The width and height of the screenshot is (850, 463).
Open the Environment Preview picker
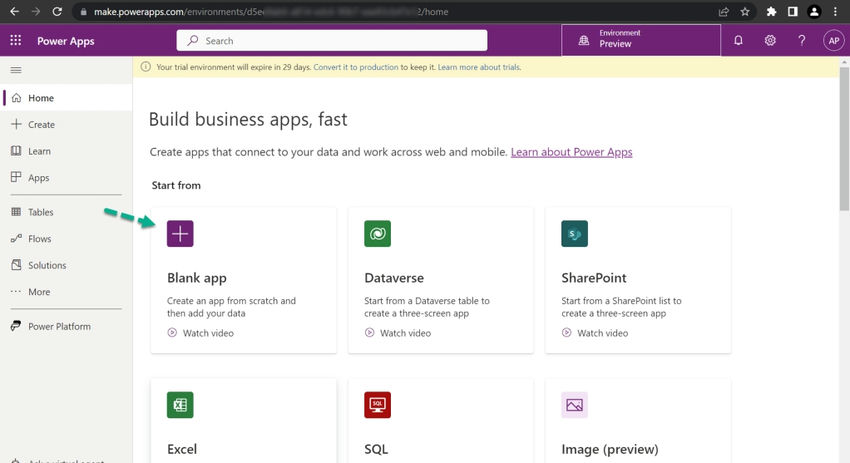click(640, 40)
